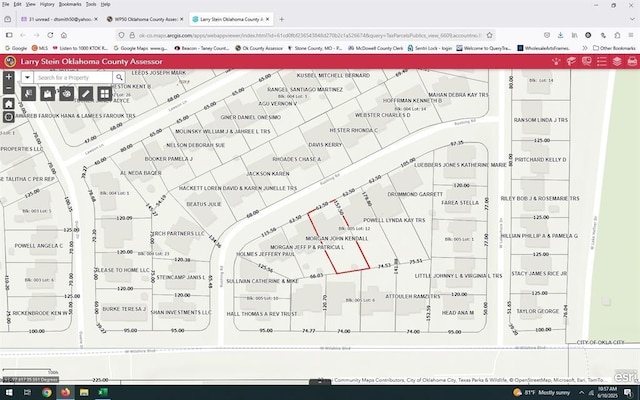Open the palette widget below search

[67, 94]
